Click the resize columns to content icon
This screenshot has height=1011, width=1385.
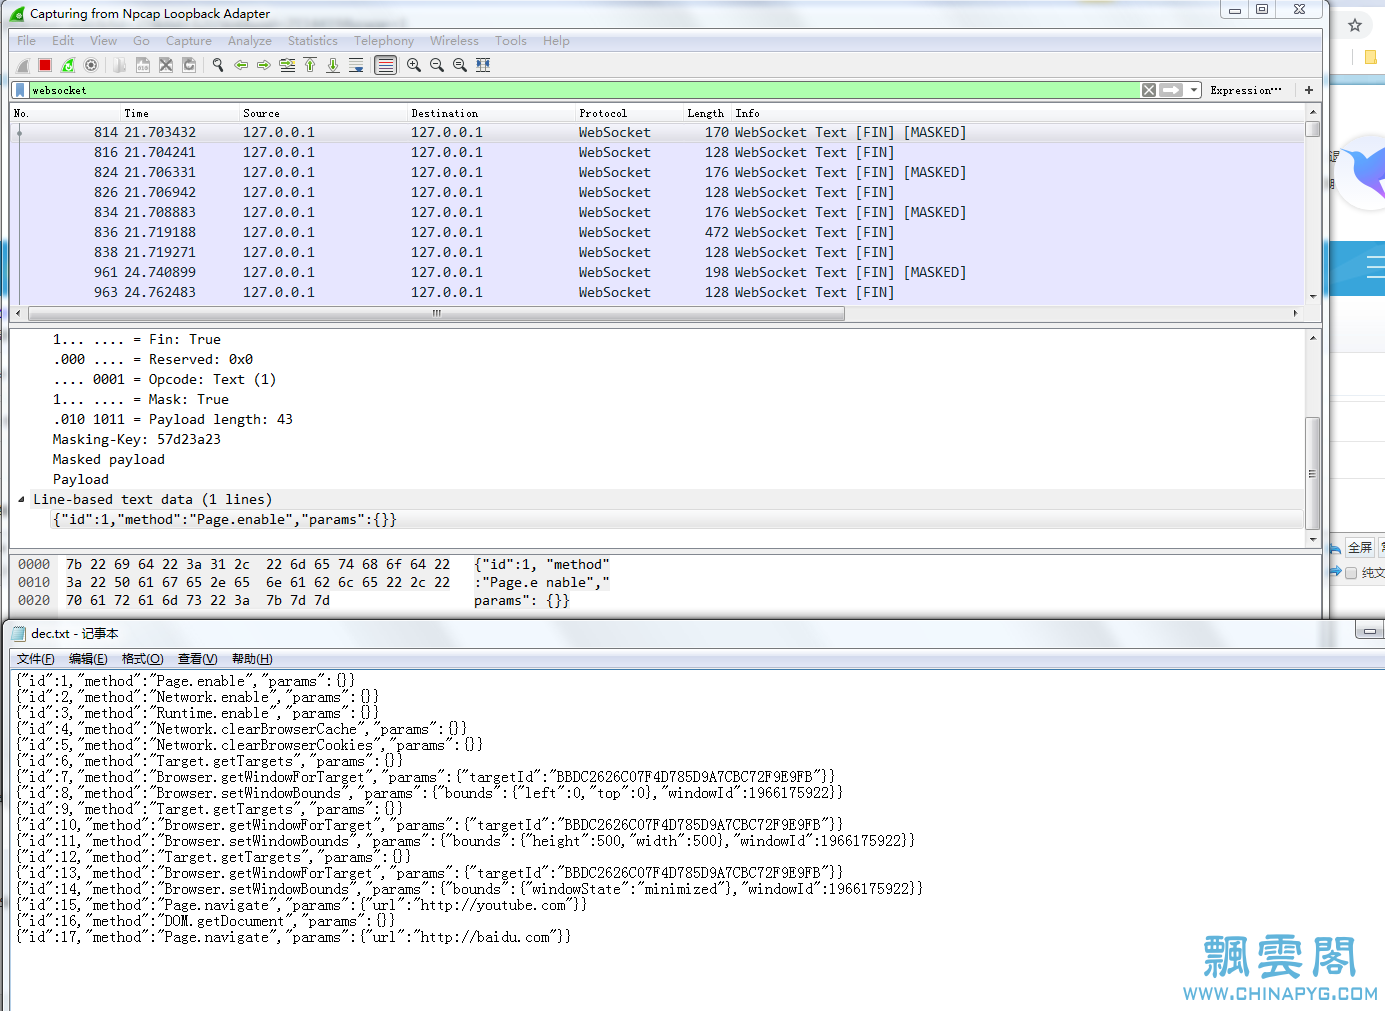483,65
